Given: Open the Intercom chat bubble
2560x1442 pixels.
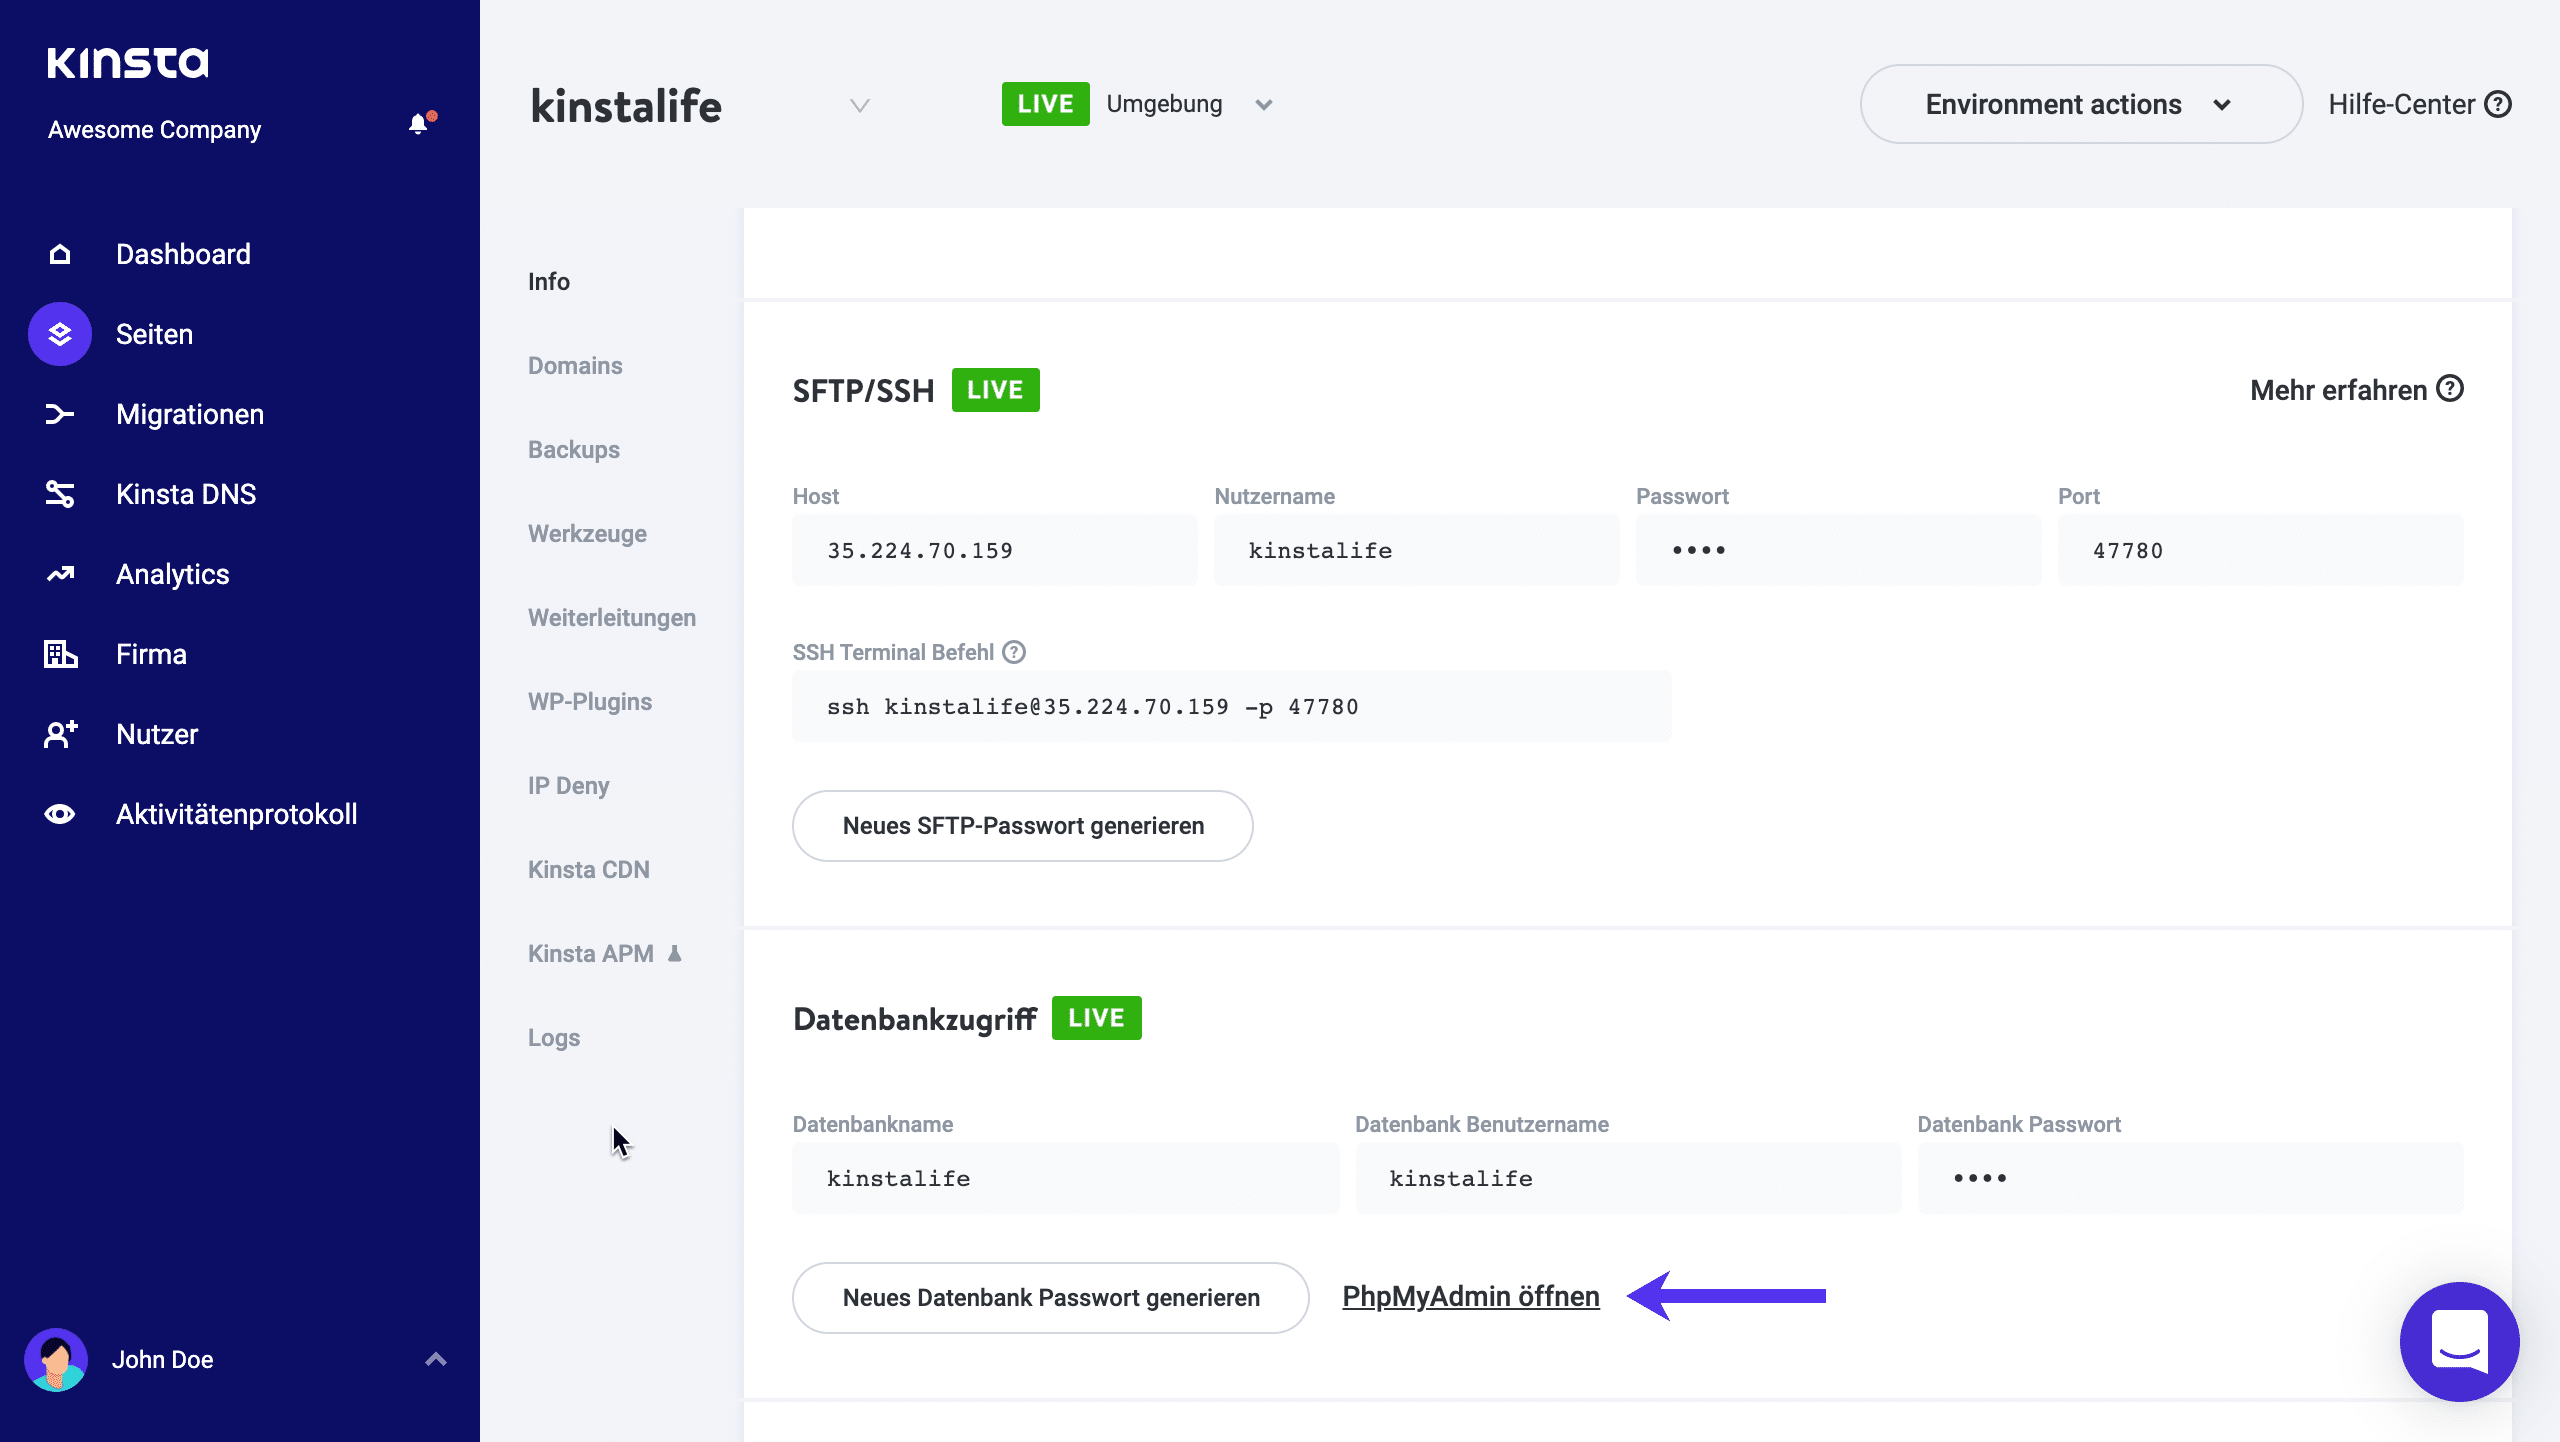Looking at the screenshot, I should coord(2460,1341).
